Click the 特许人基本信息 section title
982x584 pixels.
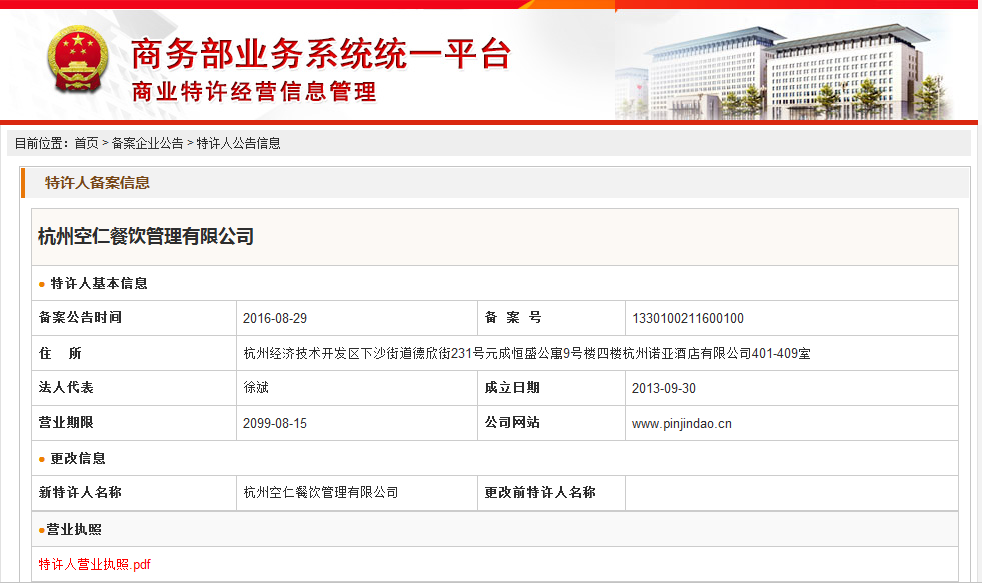[99, 284]
